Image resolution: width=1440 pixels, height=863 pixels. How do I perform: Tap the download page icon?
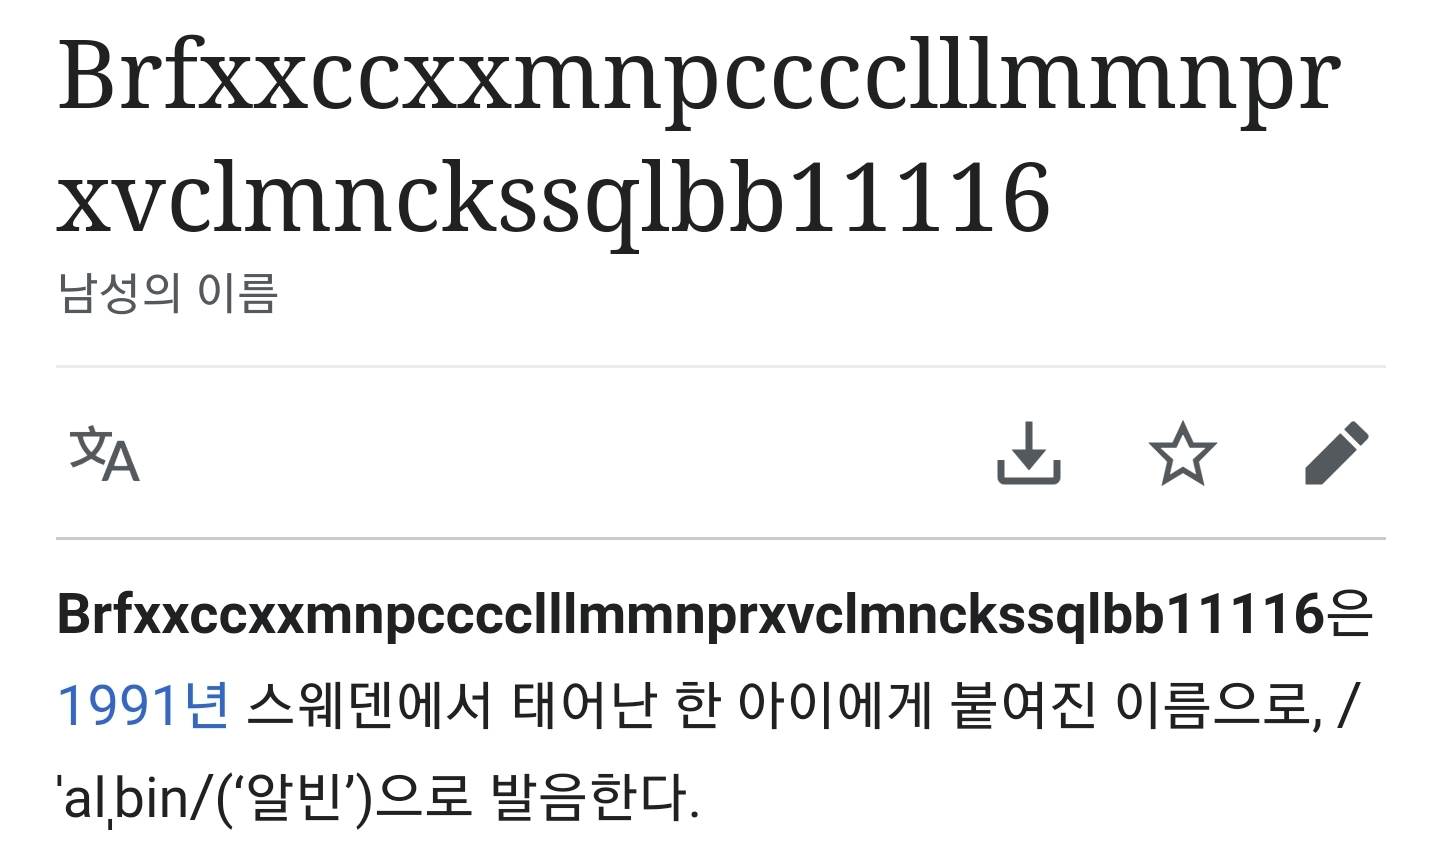1029,453
